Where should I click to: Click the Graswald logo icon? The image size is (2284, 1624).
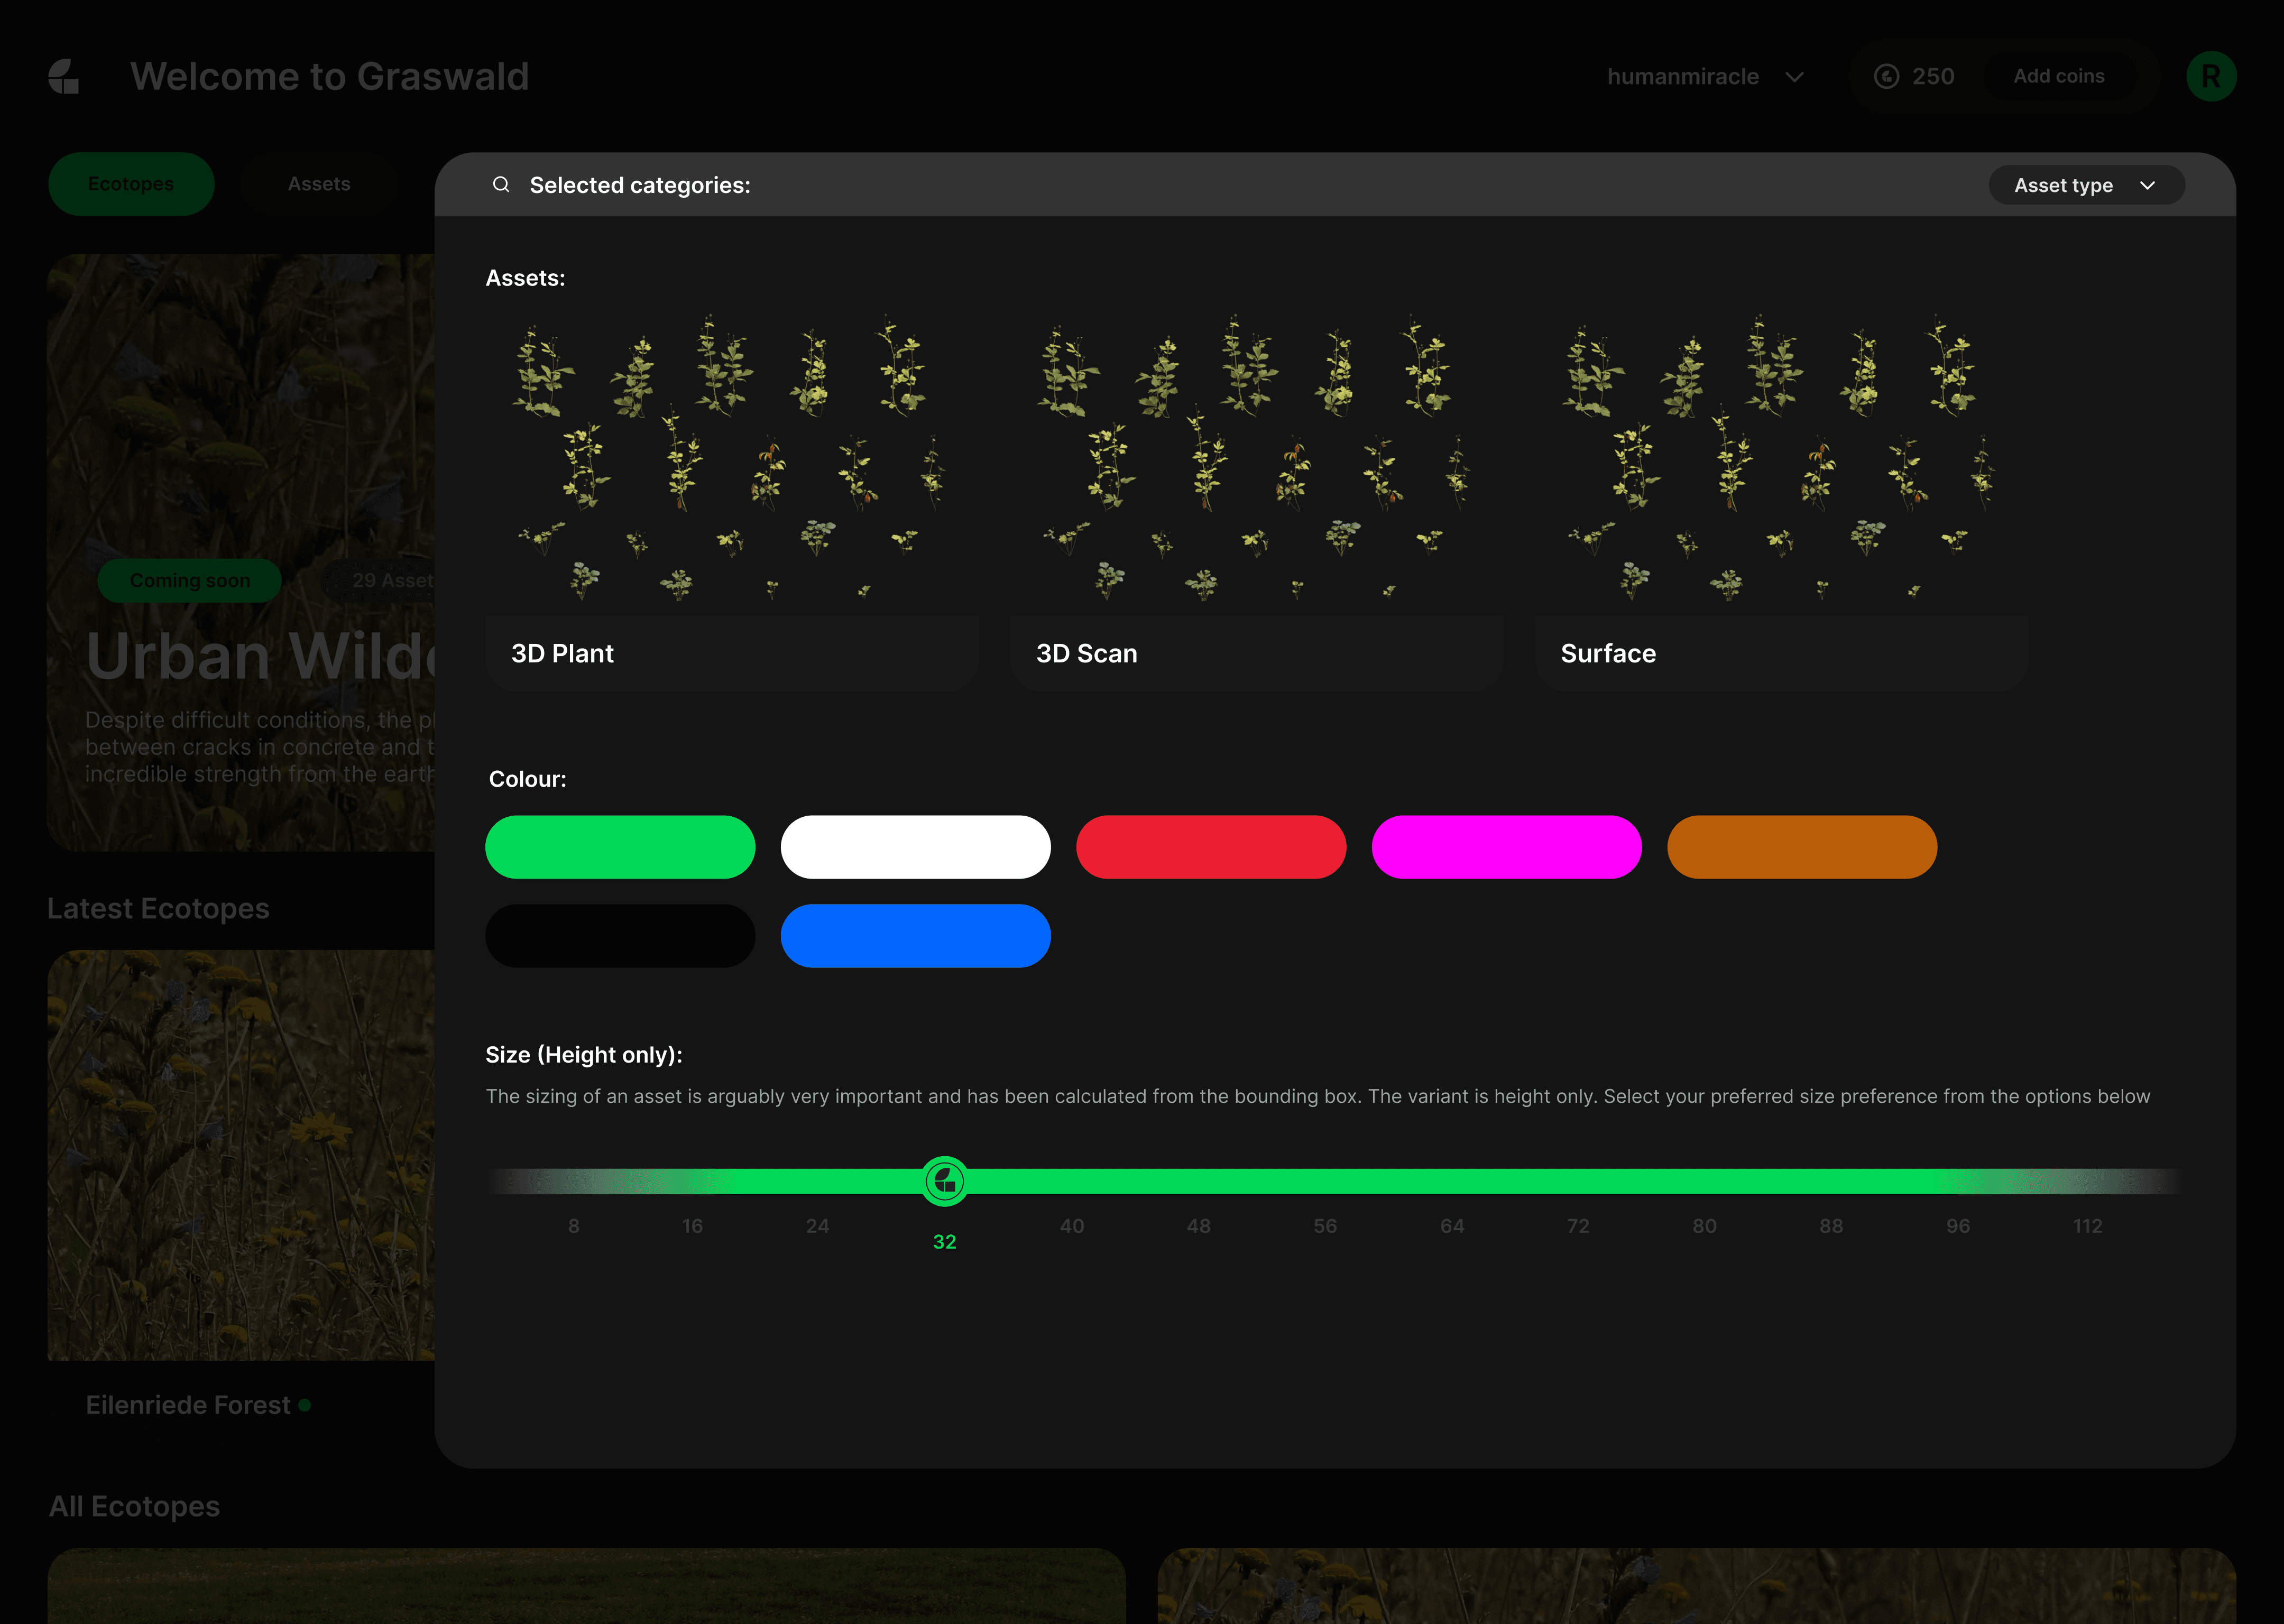coord(64,77)
